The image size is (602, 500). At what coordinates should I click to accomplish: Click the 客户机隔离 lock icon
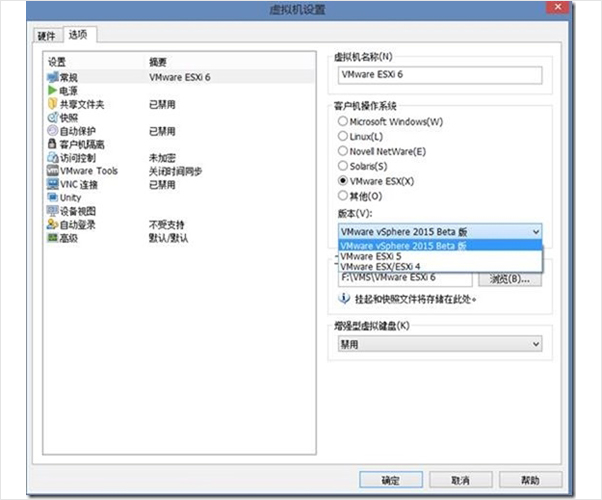coord(52,144)
